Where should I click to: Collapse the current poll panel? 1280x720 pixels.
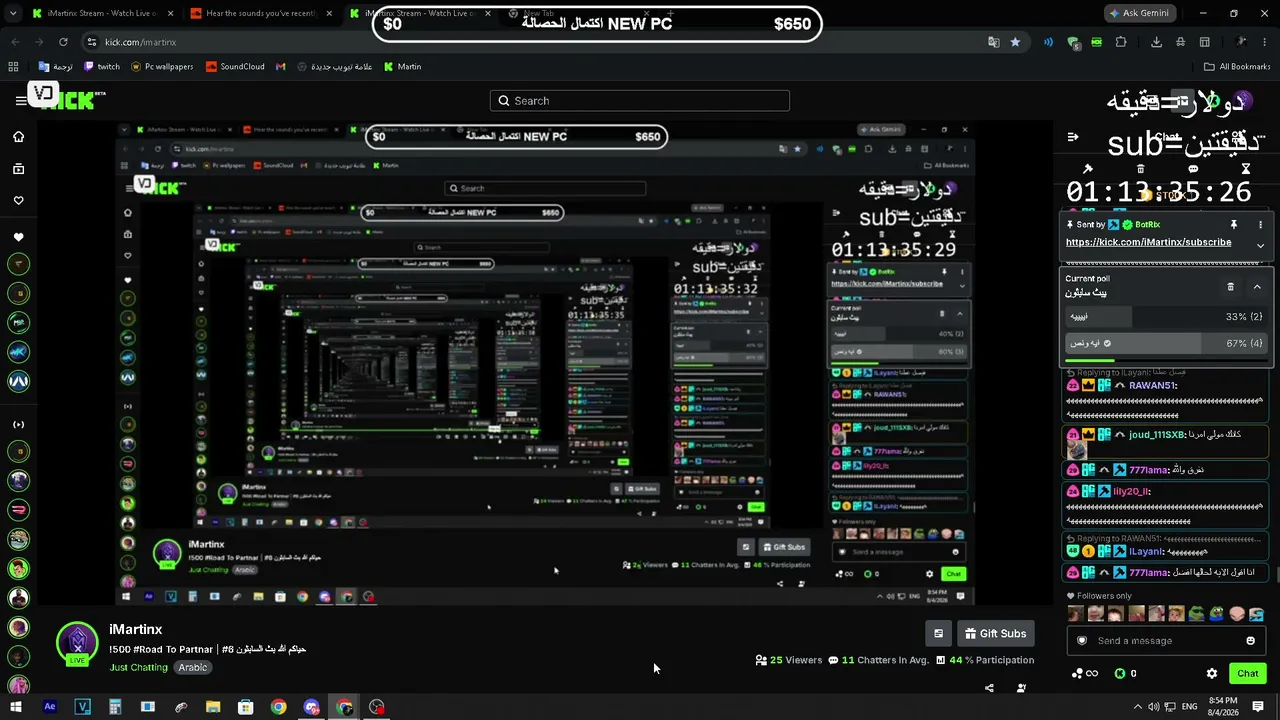1257,287
